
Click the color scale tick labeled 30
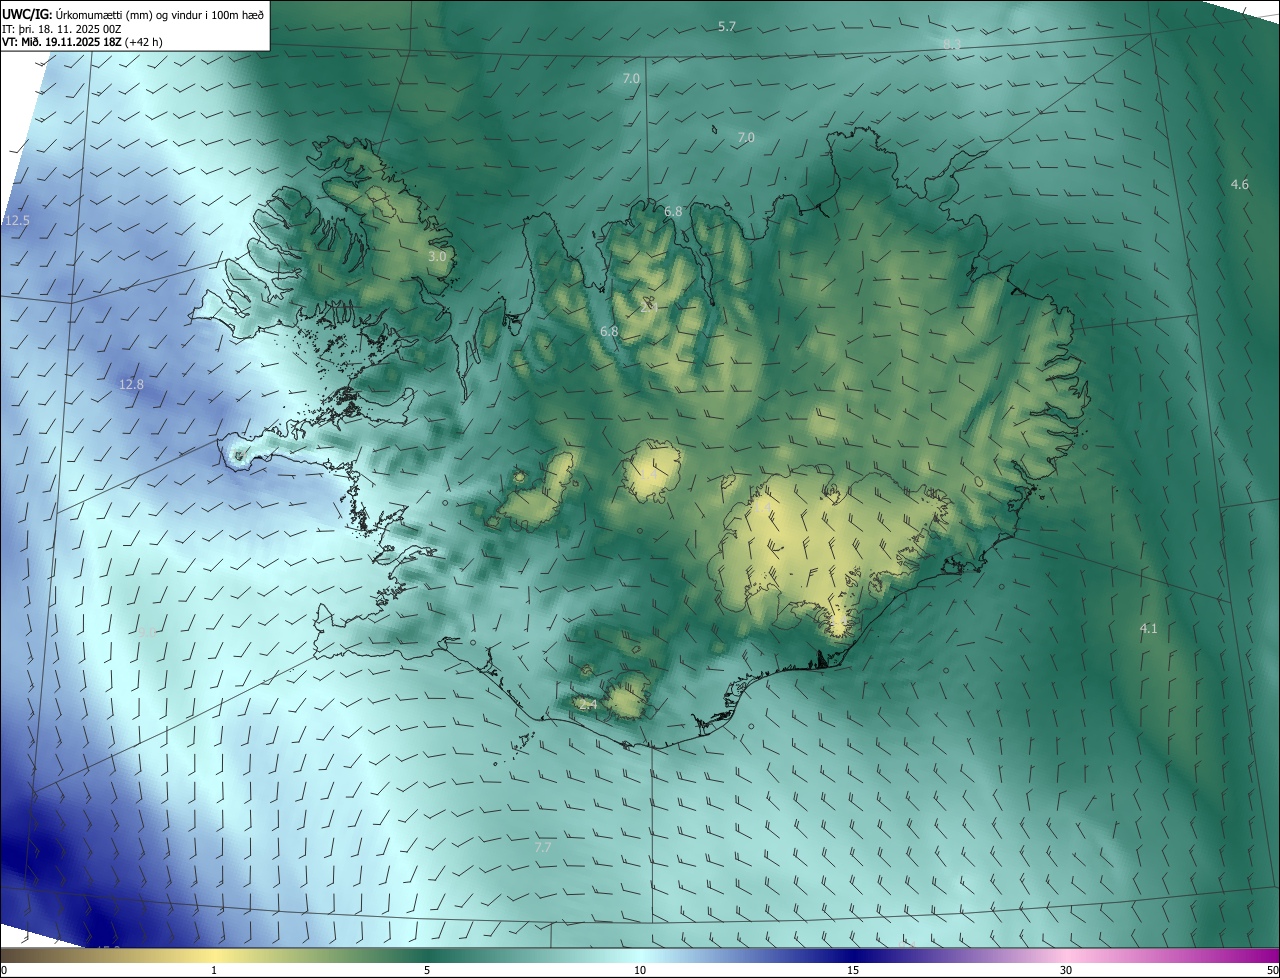[x=1066, y=970]
